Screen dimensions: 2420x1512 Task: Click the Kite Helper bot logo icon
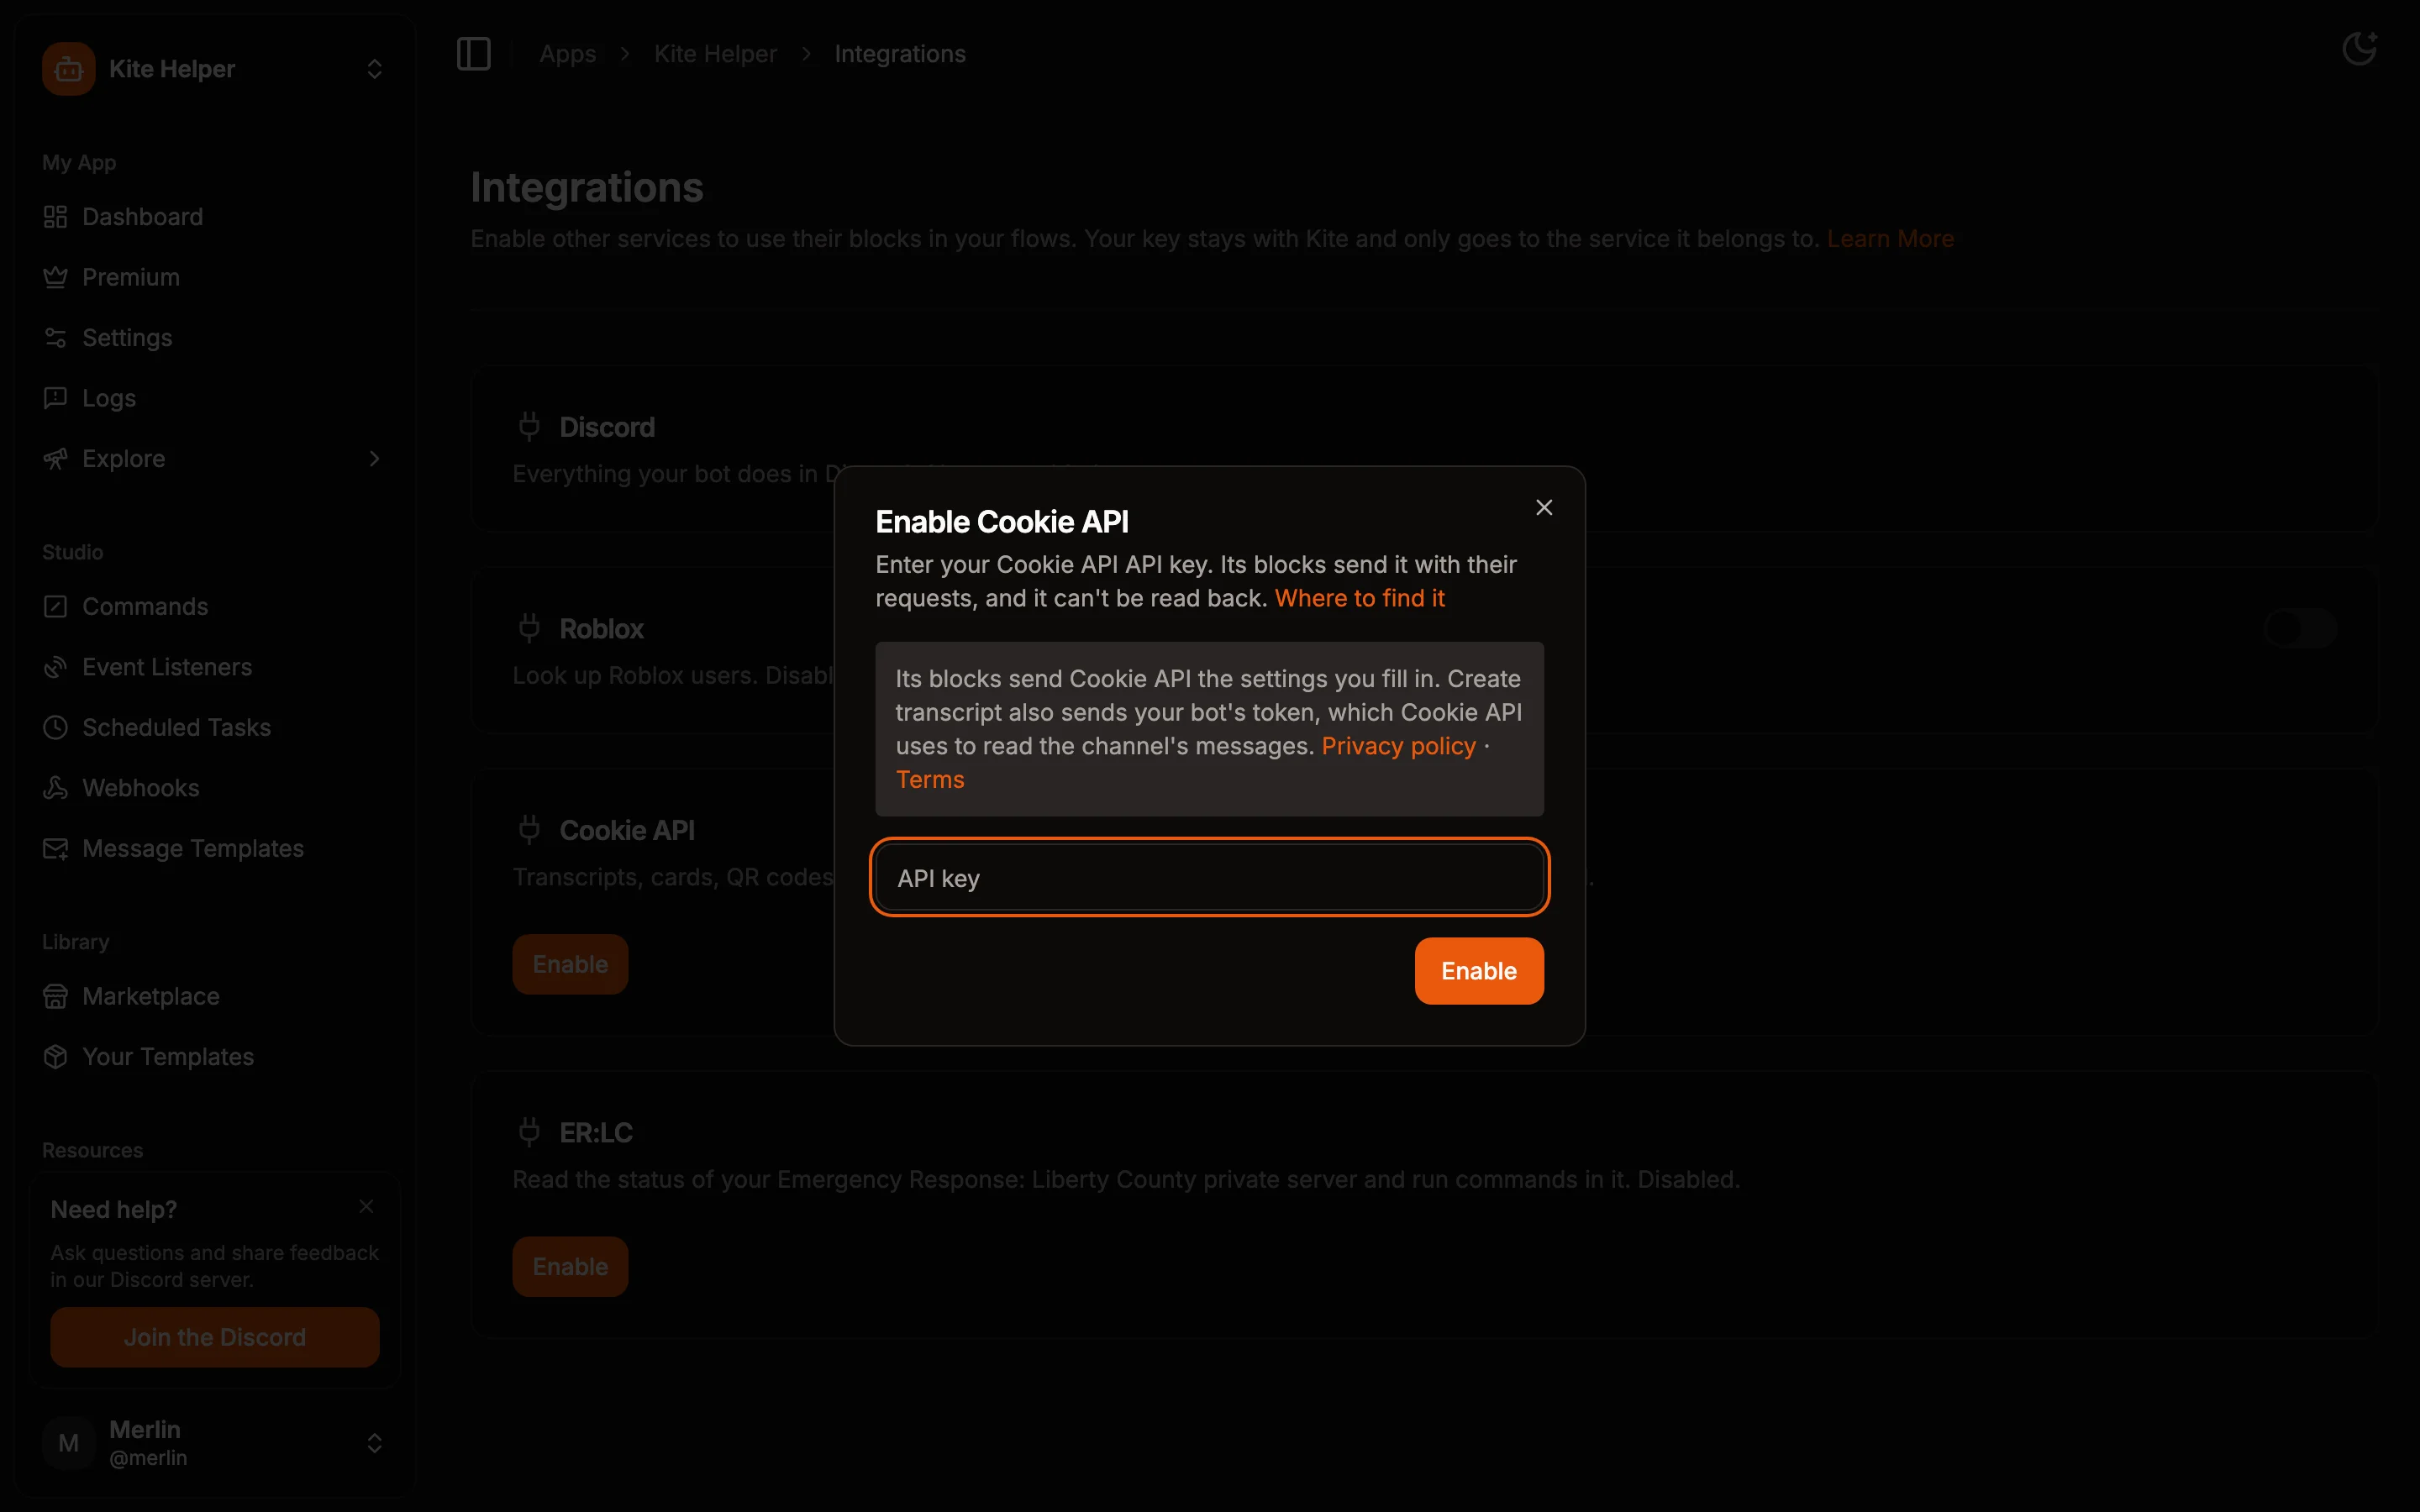coord(68,69)
